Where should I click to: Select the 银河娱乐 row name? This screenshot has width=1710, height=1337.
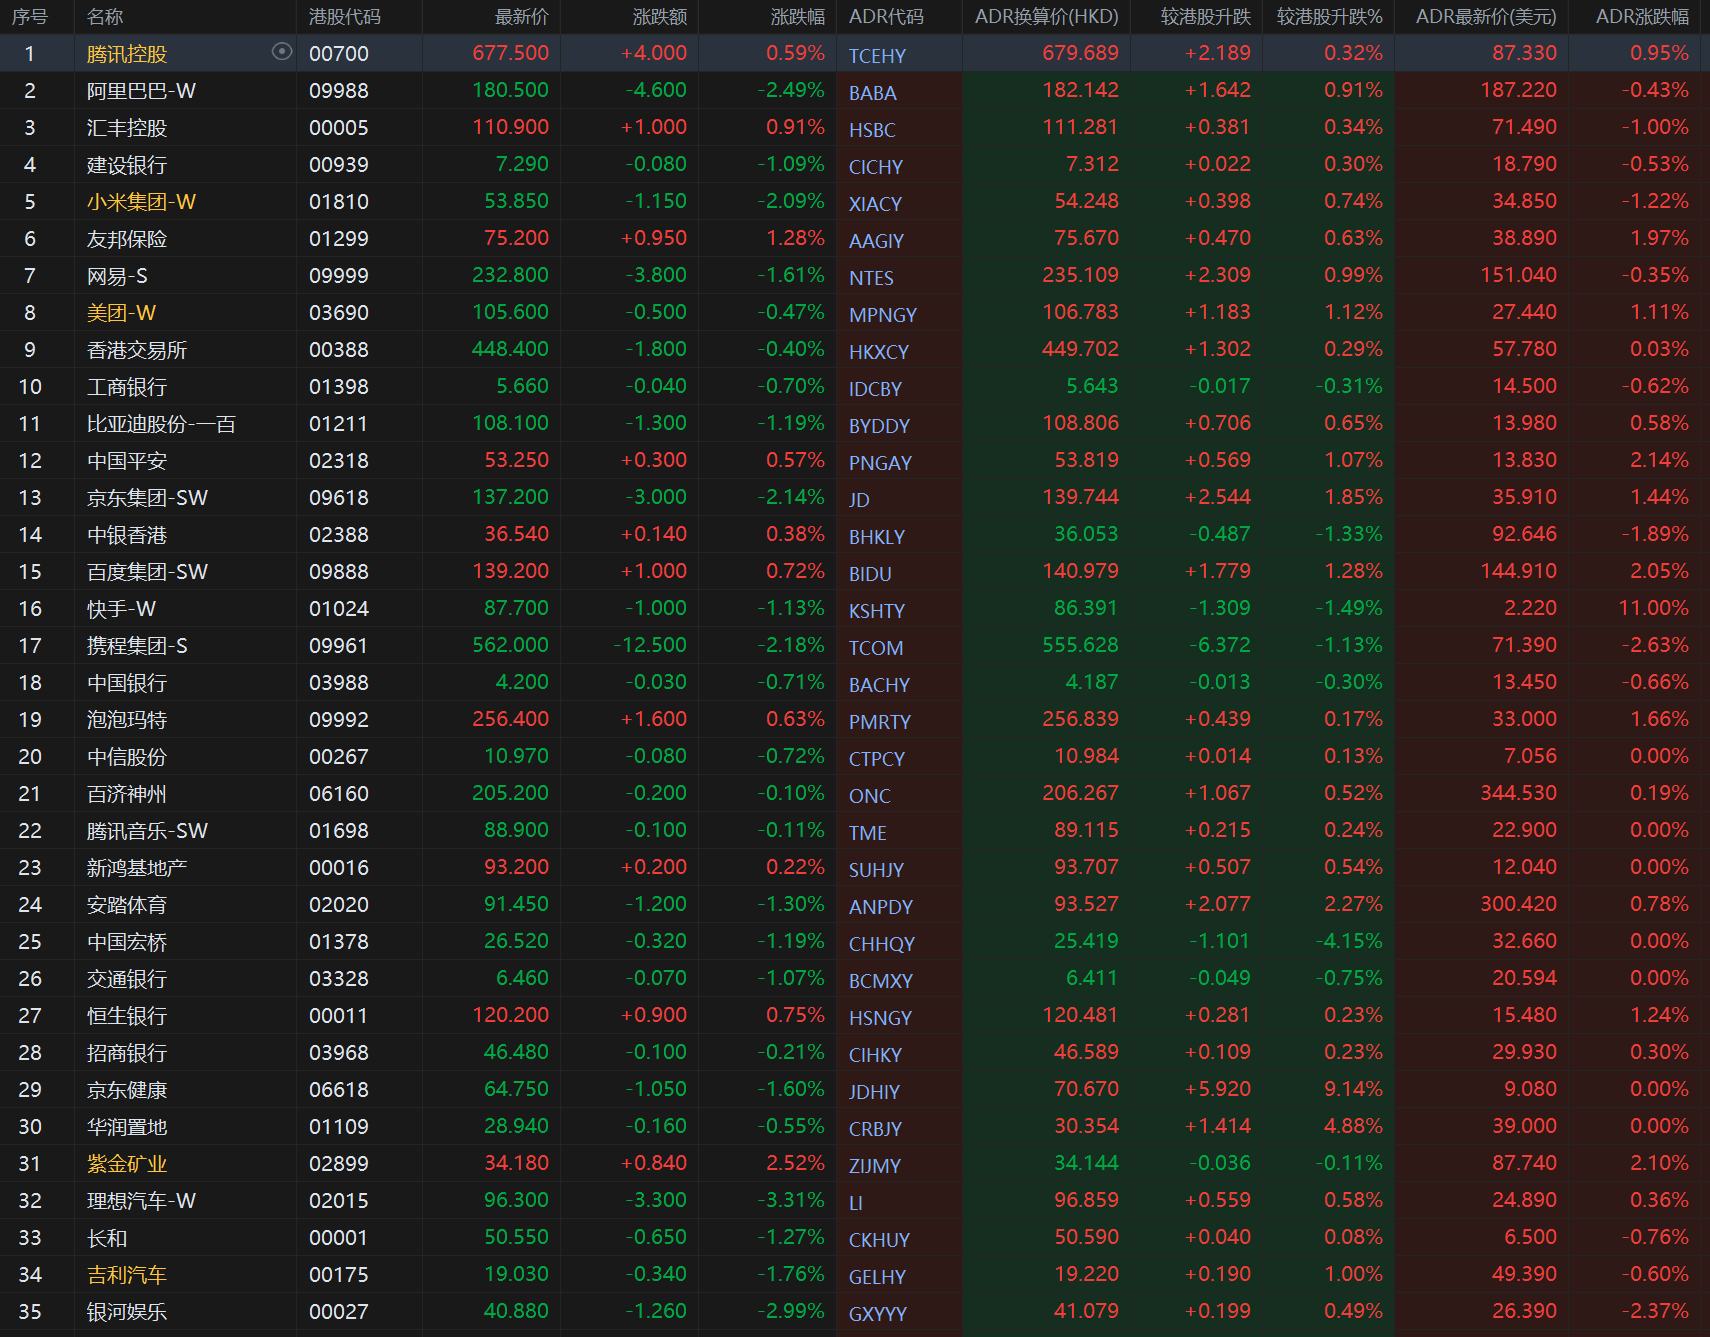pyautogui.click(x=127, y=1312)
